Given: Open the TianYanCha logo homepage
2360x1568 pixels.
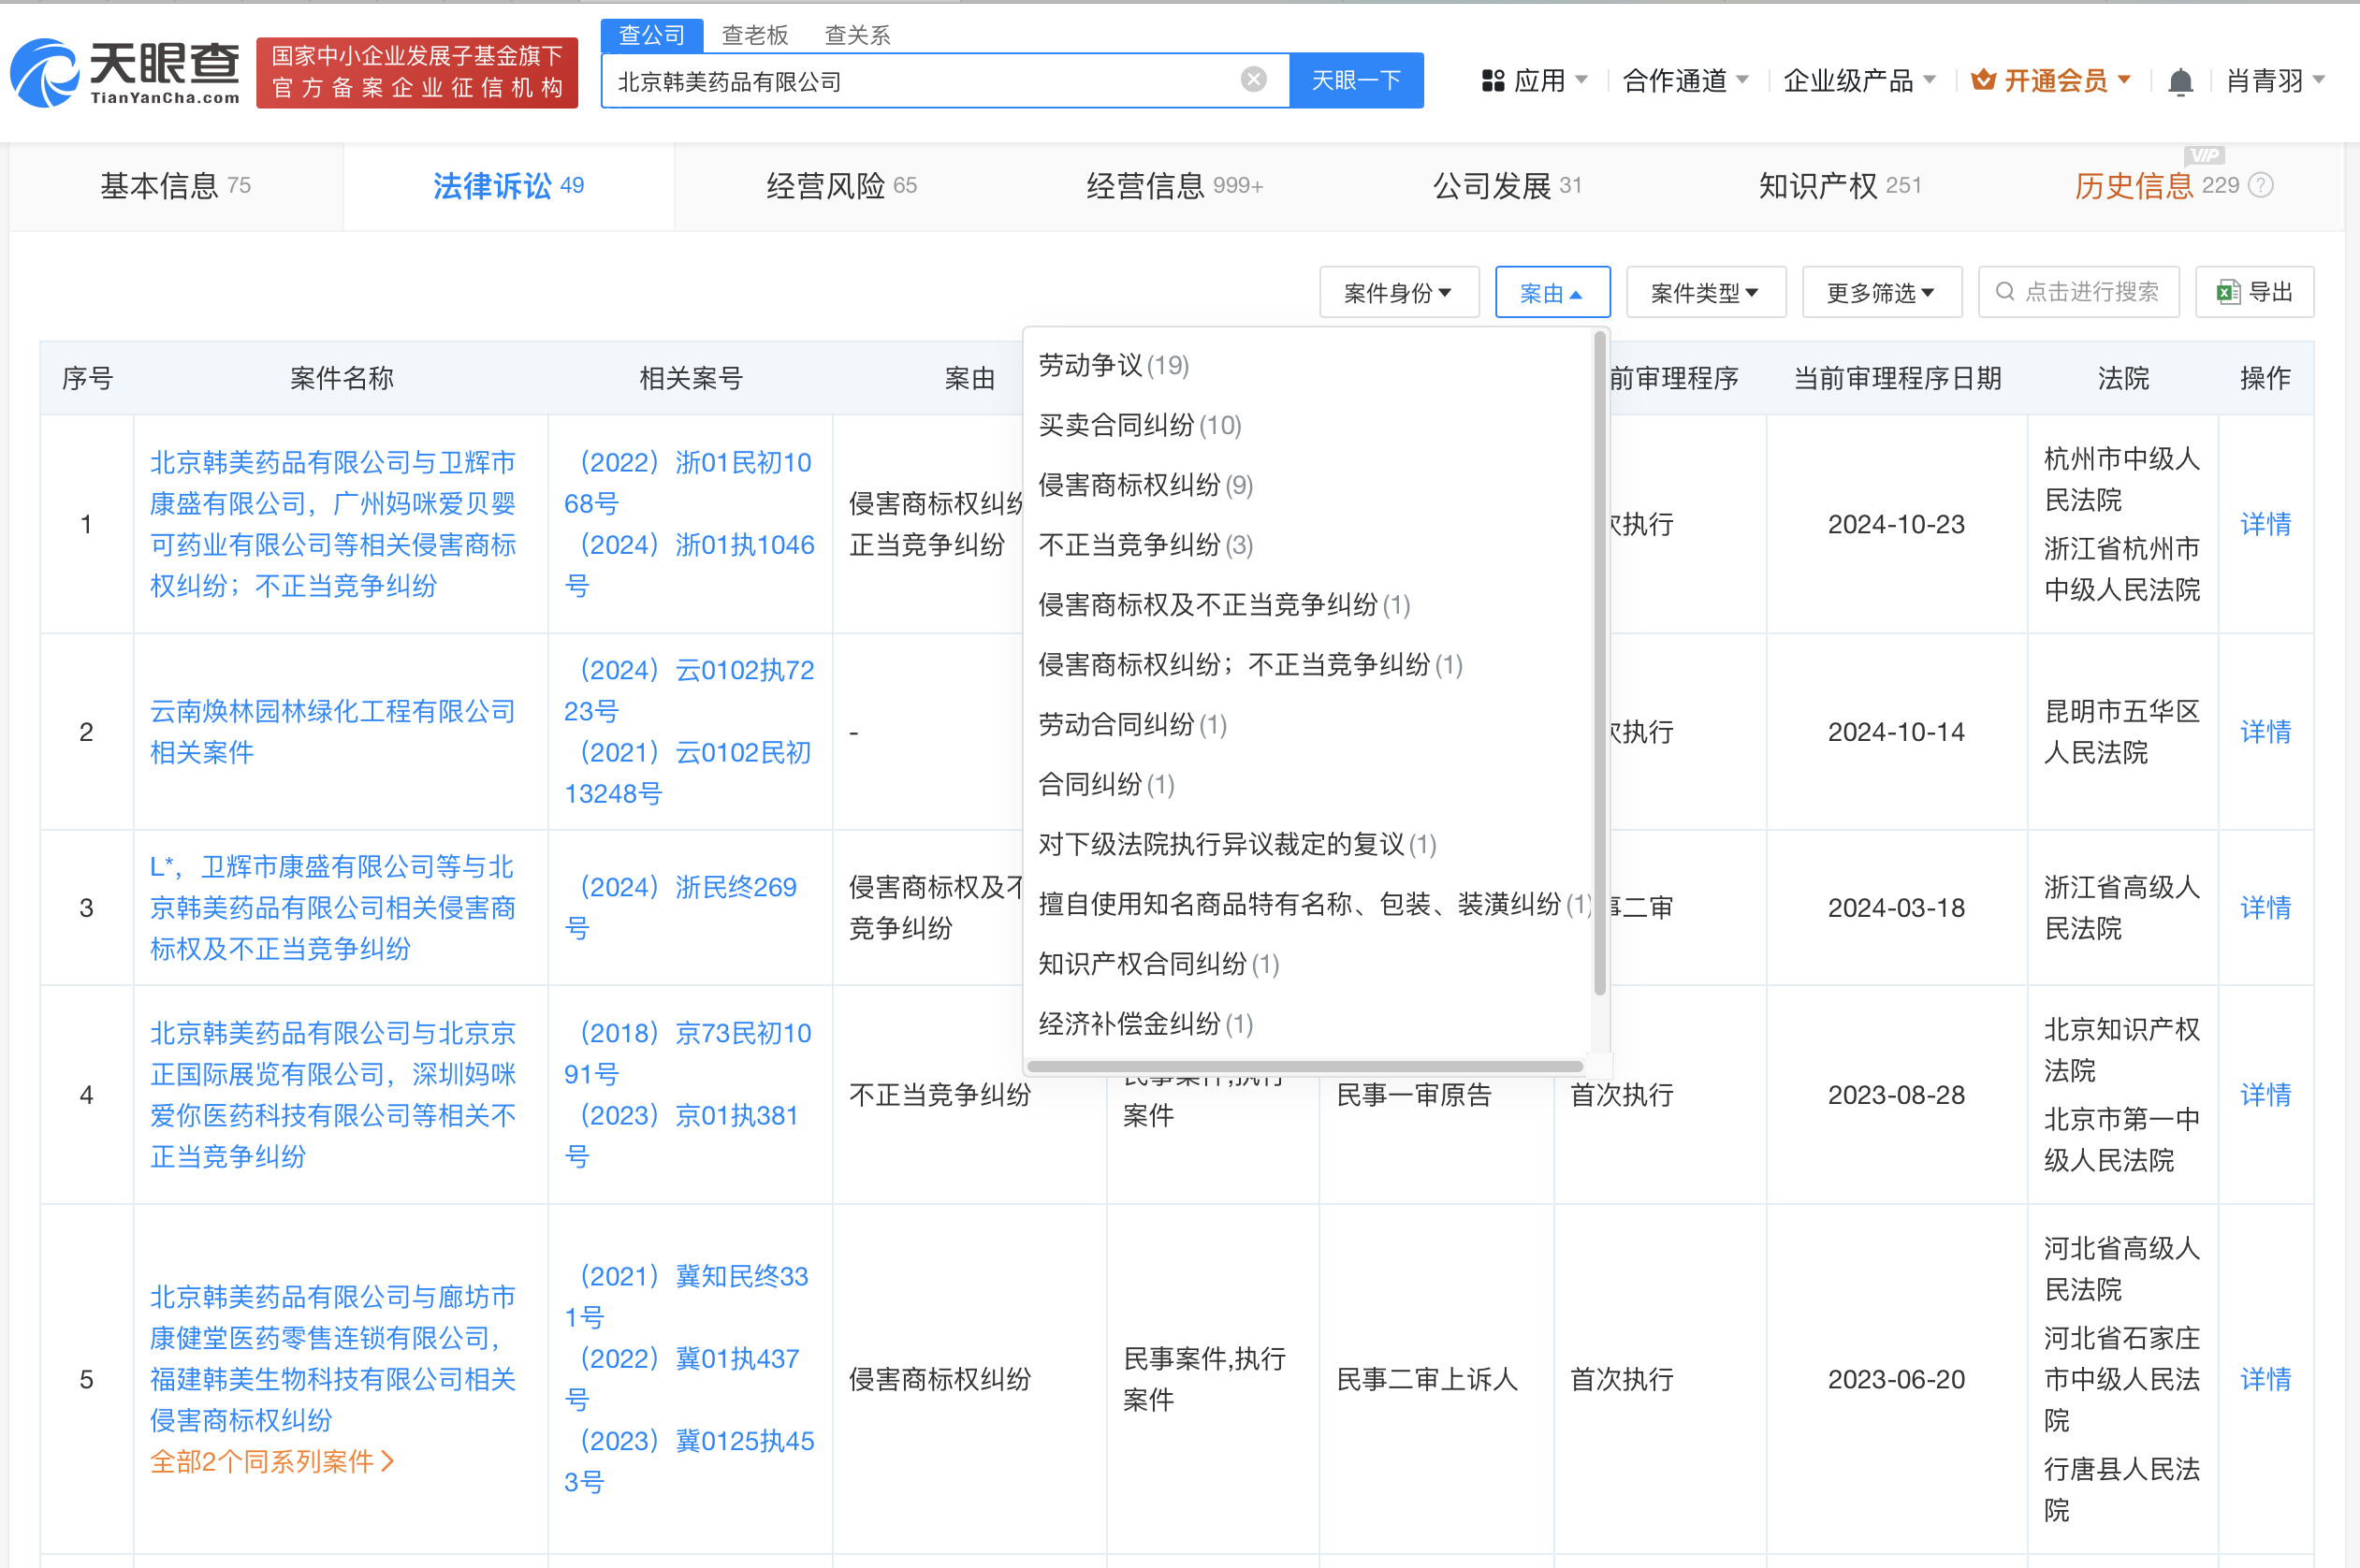Looking at the screenshot, I should pyautogui.click(x=125, y=72).
